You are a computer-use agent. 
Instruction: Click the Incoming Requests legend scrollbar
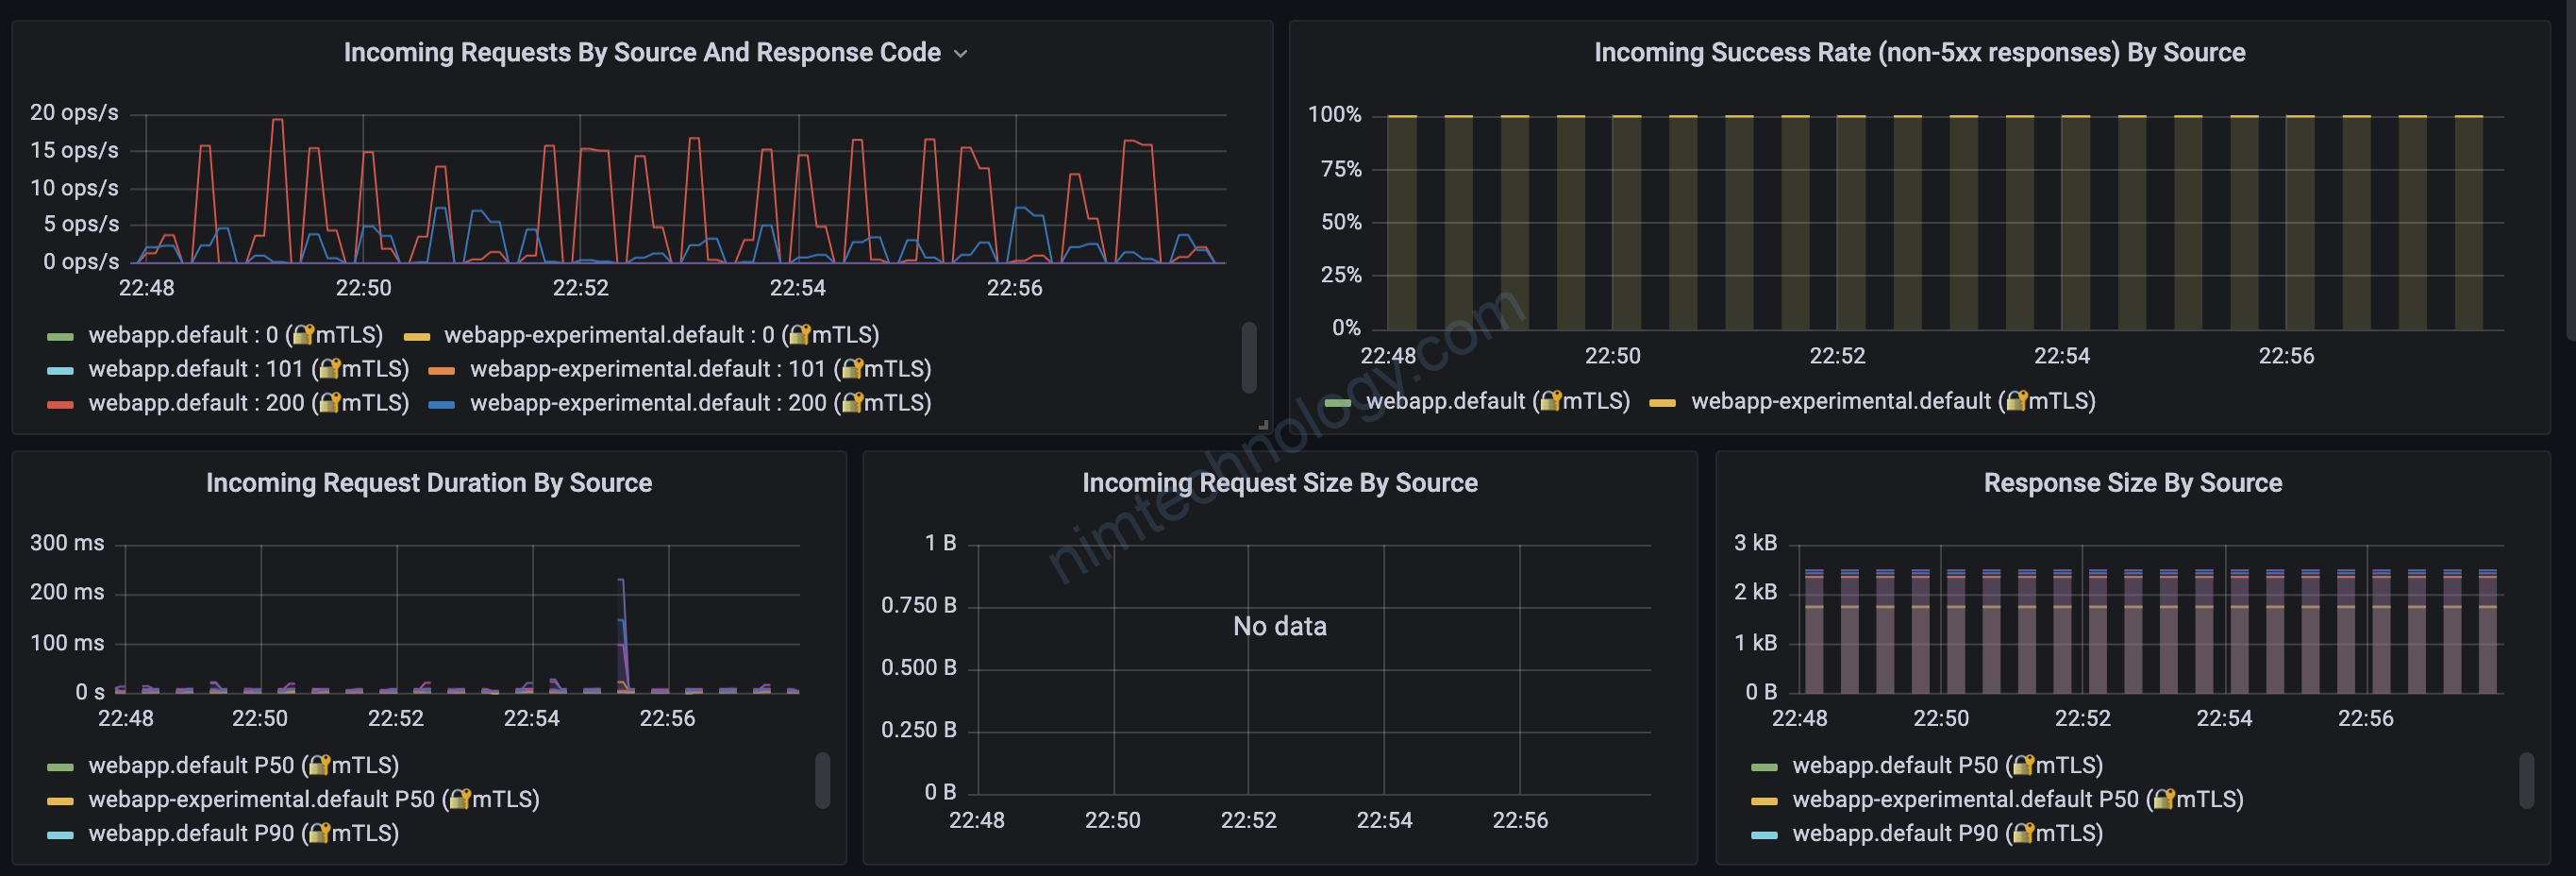tap(1248, 357)
